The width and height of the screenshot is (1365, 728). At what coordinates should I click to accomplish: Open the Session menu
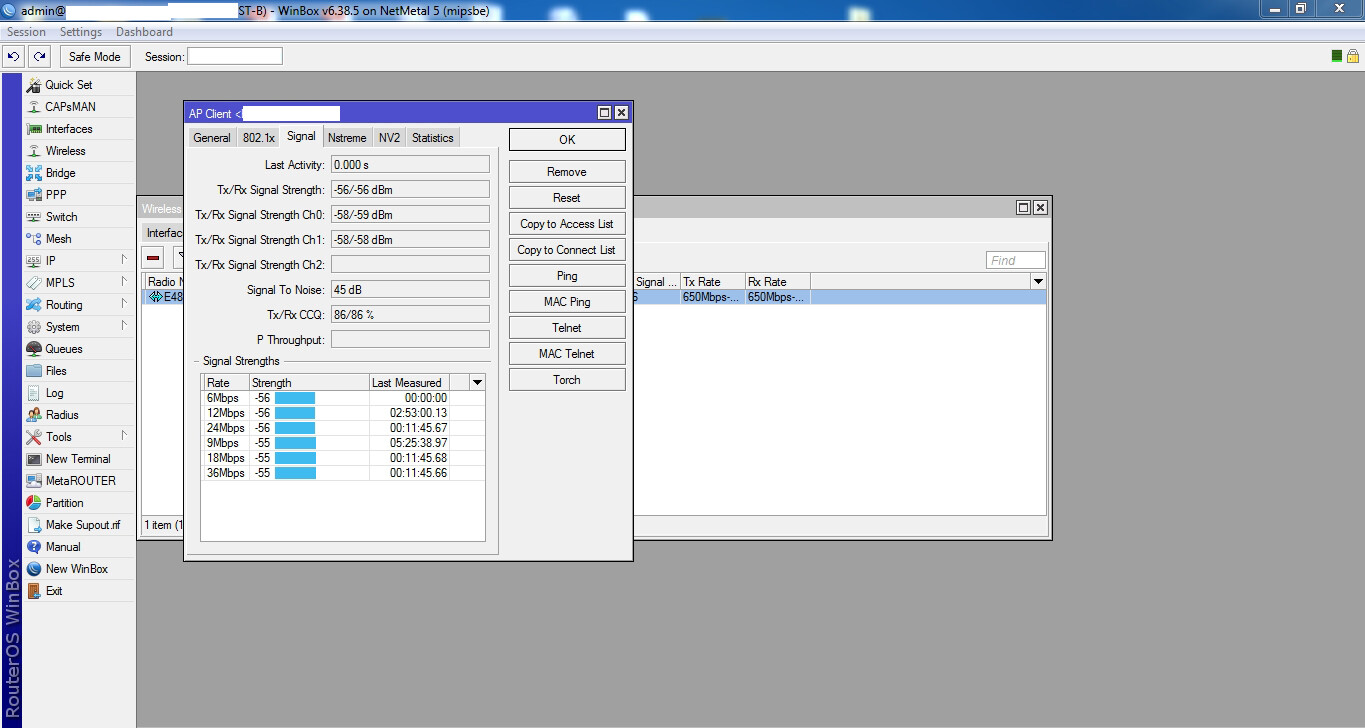click(x=26, y=32)
